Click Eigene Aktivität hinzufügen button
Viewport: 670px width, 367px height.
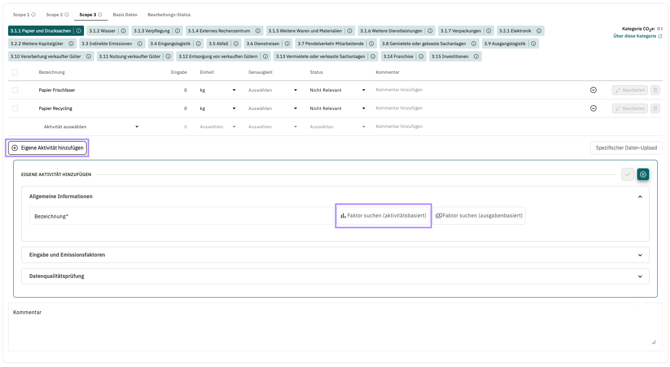(47, 148)
